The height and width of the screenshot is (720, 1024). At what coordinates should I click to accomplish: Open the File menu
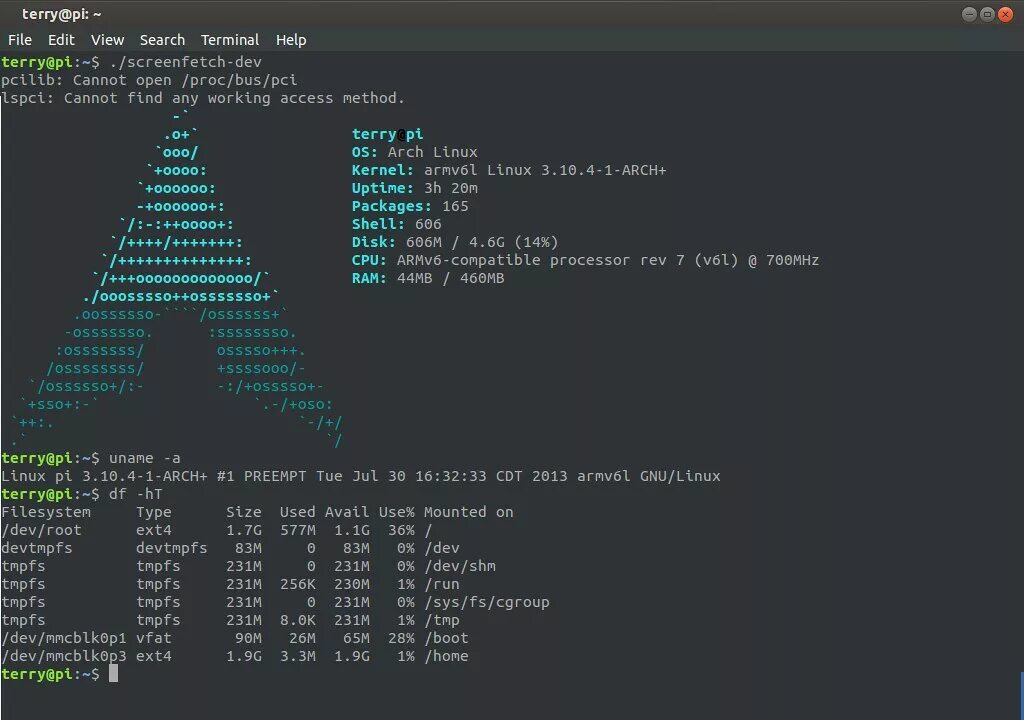tap(20, 40)
